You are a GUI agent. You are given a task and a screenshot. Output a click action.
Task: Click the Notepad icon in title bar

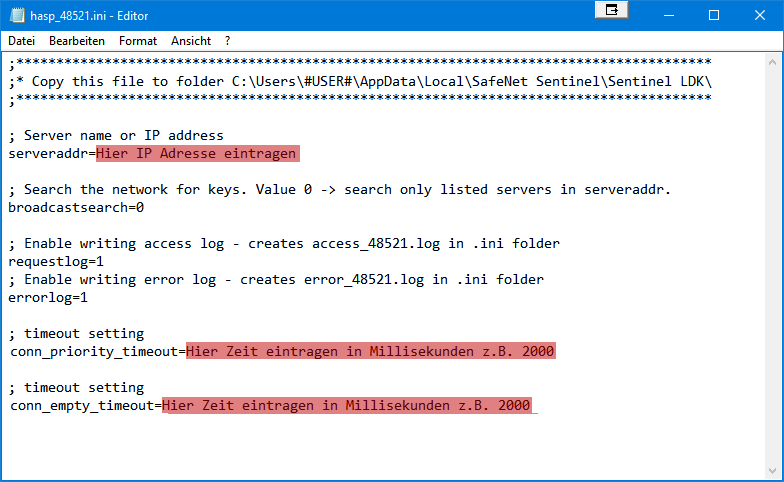17,16
